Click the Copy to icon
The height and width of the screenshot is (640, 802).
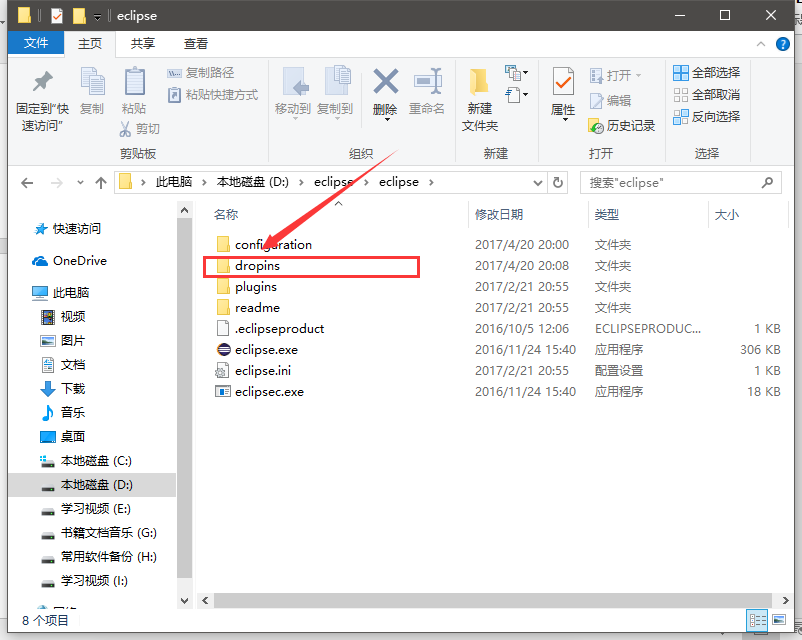pyautogui.click(x=337, y=81)
